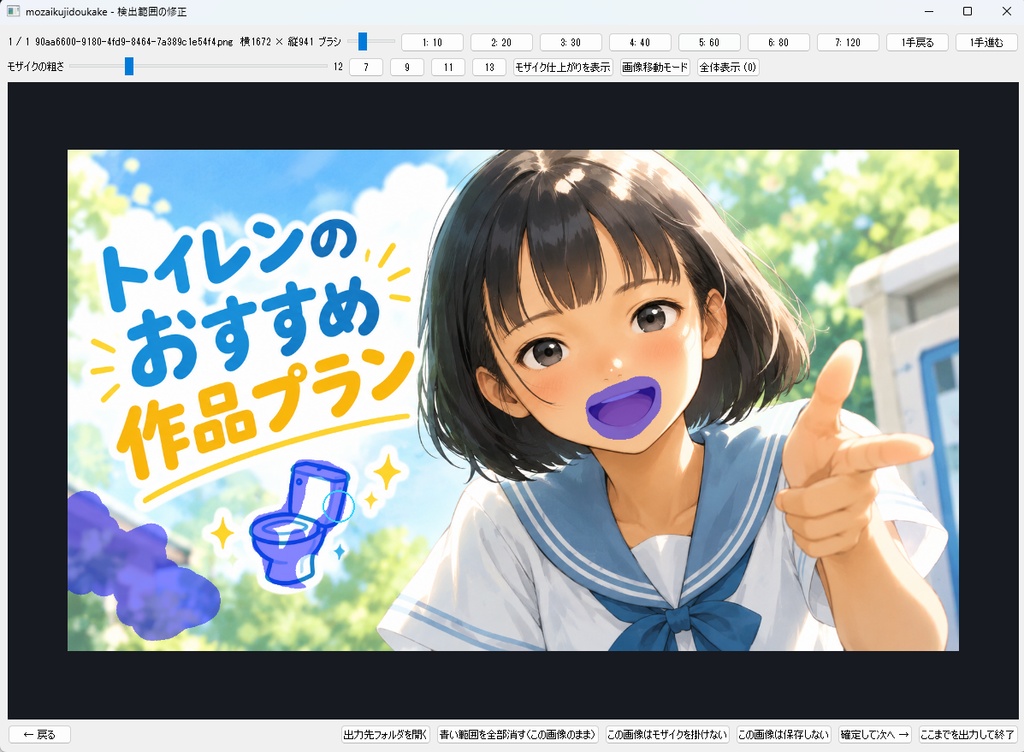Set mosaic coarseness to 9
Viewport: 1024px width, 752px height.
click(x=407, y=67)
